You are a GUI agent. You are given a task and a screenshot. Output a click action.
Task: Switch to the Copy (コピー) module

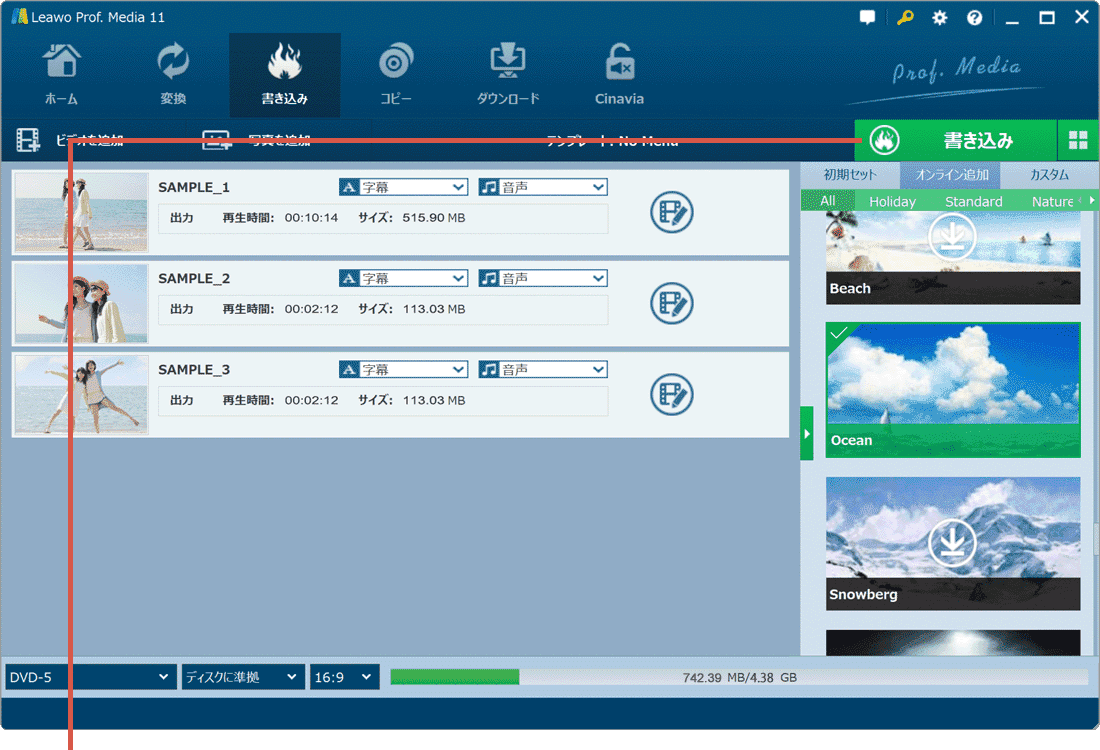pos(396,75)
